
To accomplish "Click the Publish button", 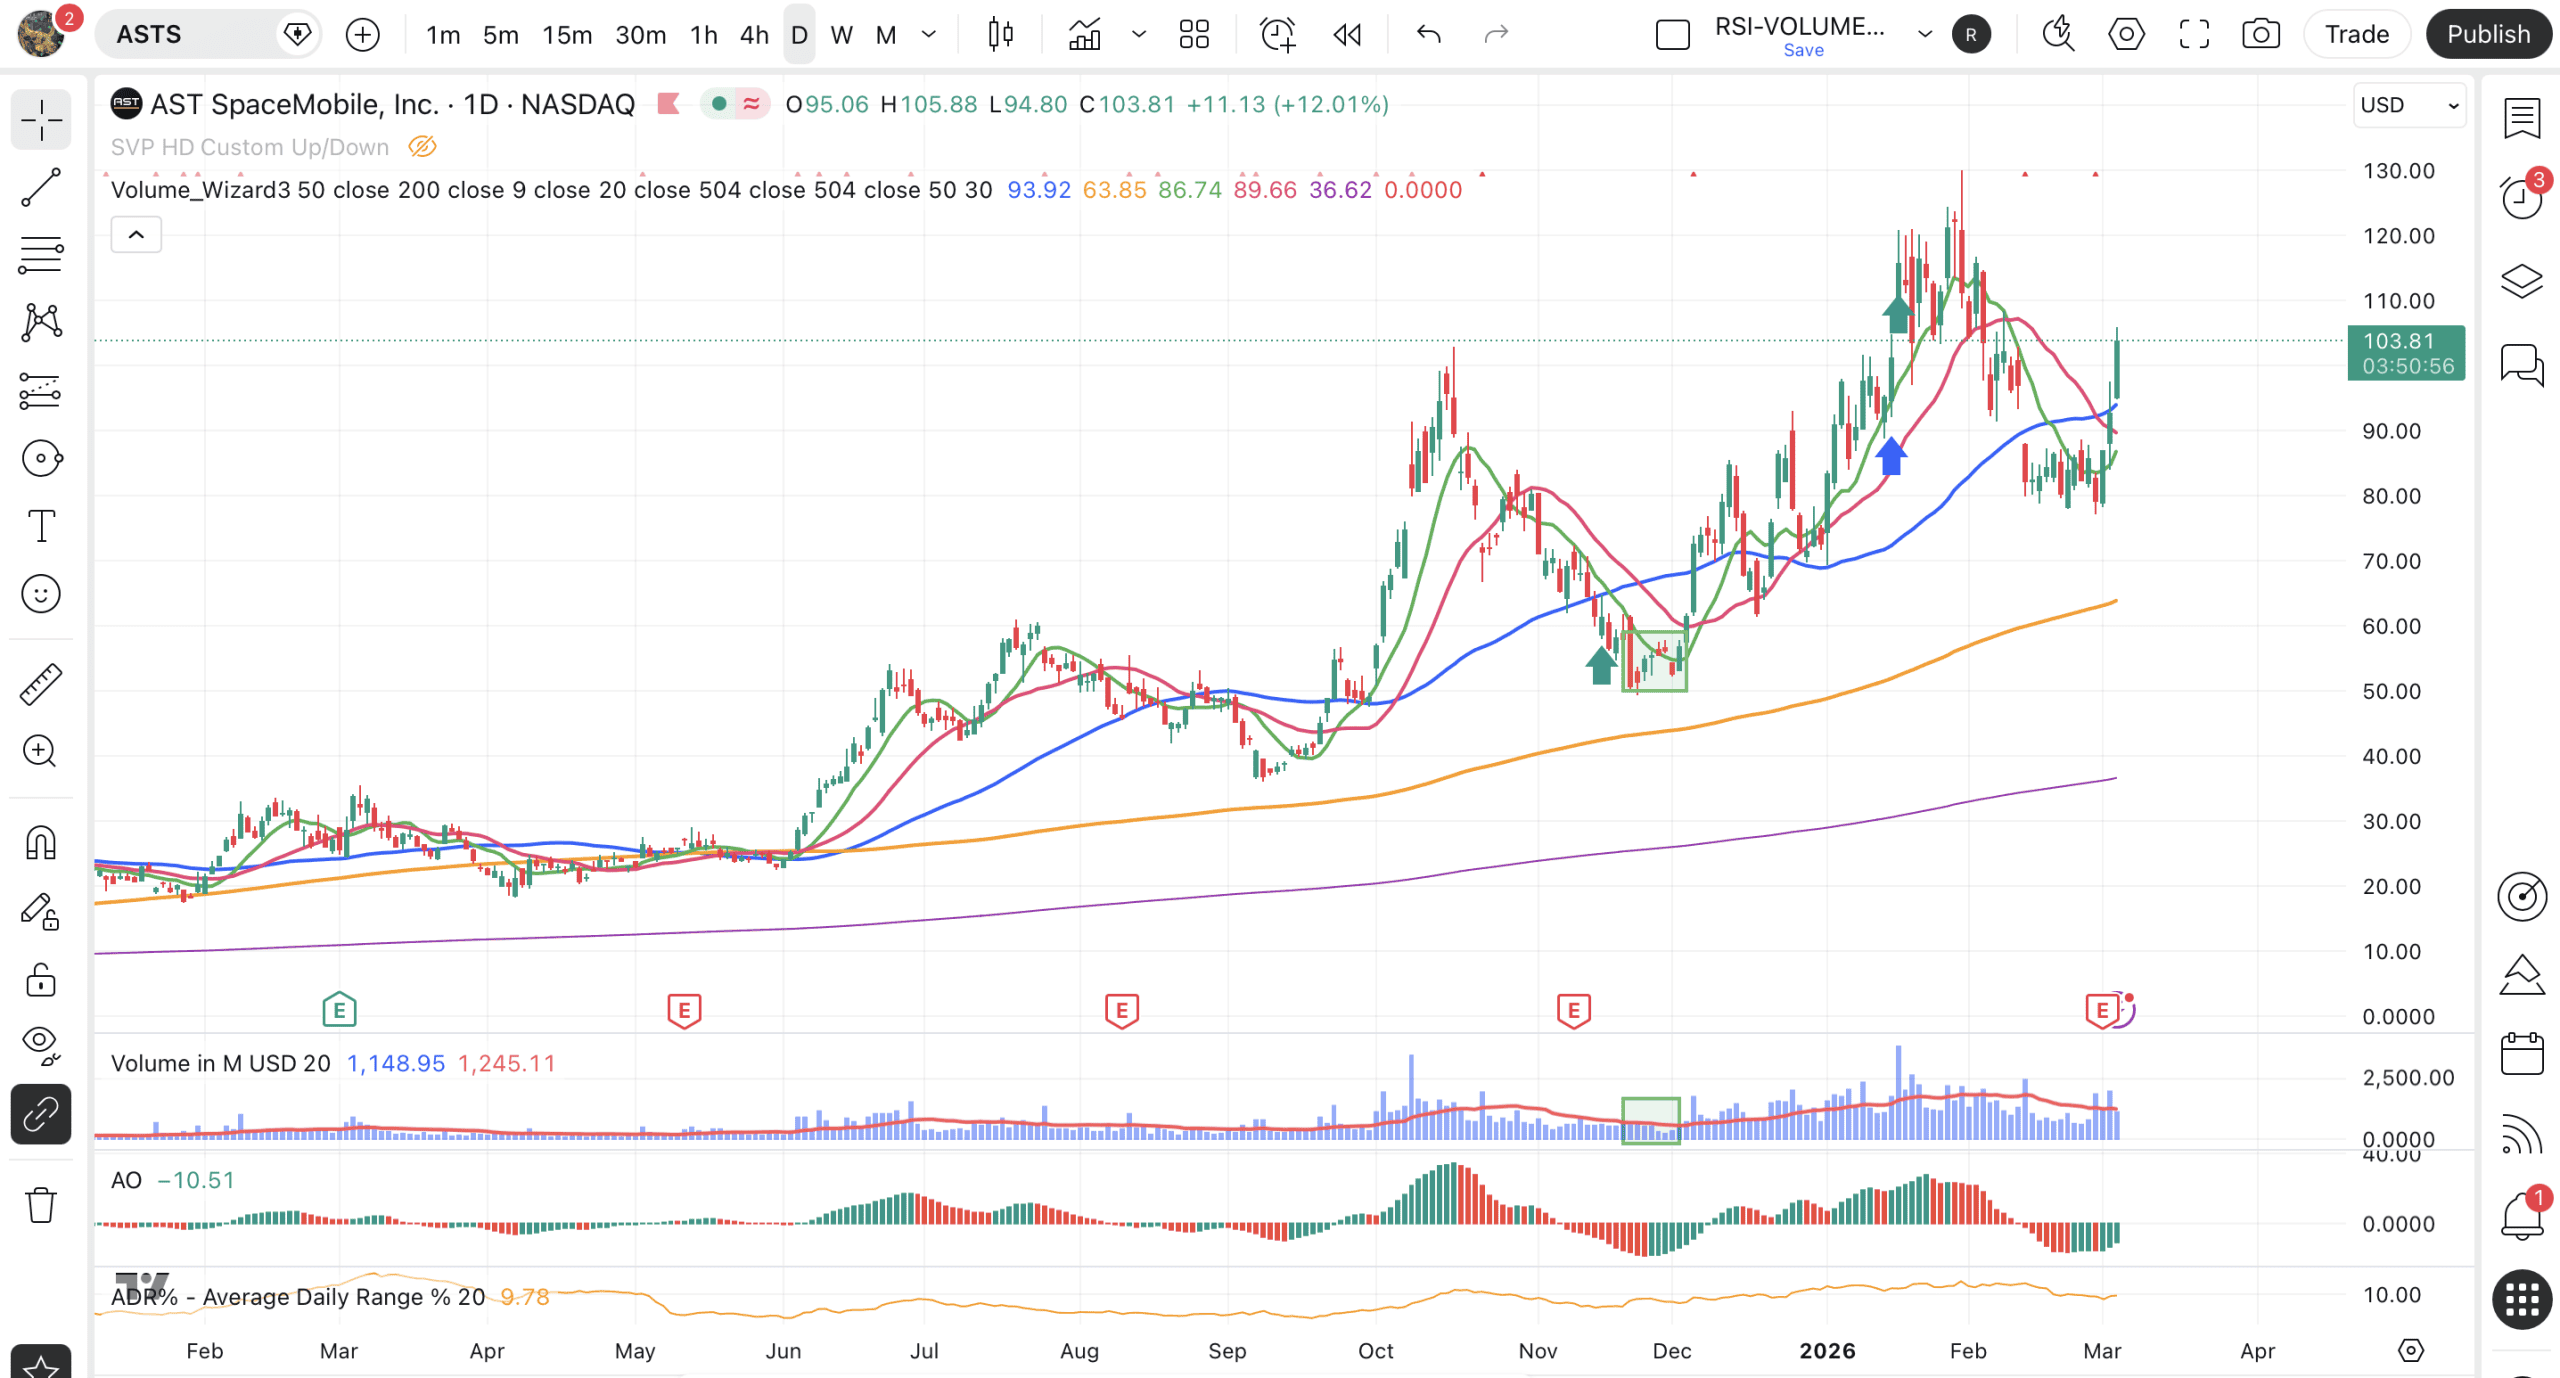I will (x=2488, y=35).
